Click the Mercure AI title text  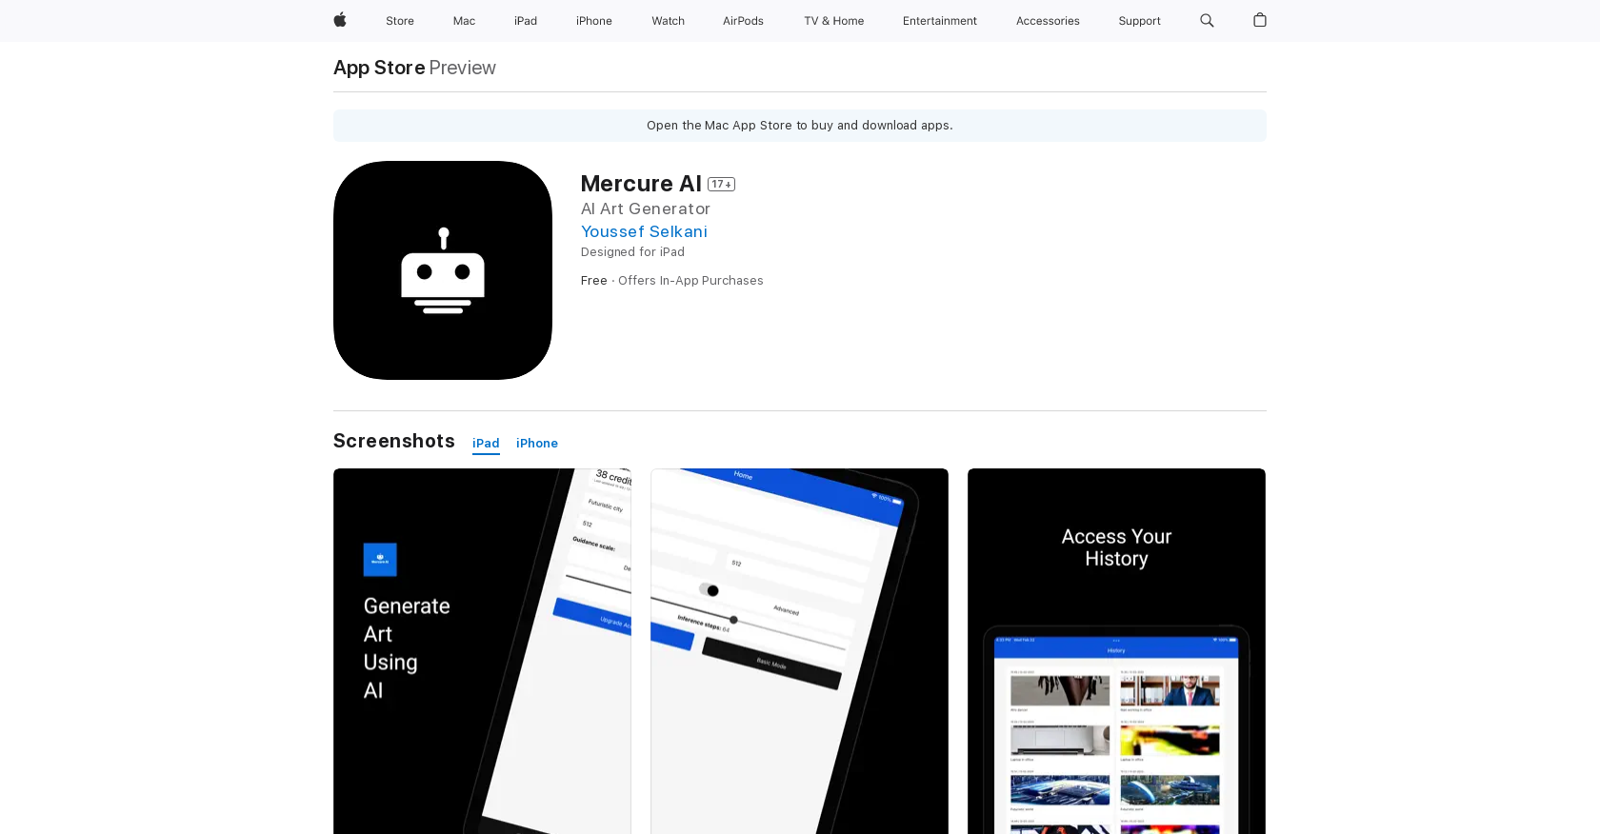641,183
